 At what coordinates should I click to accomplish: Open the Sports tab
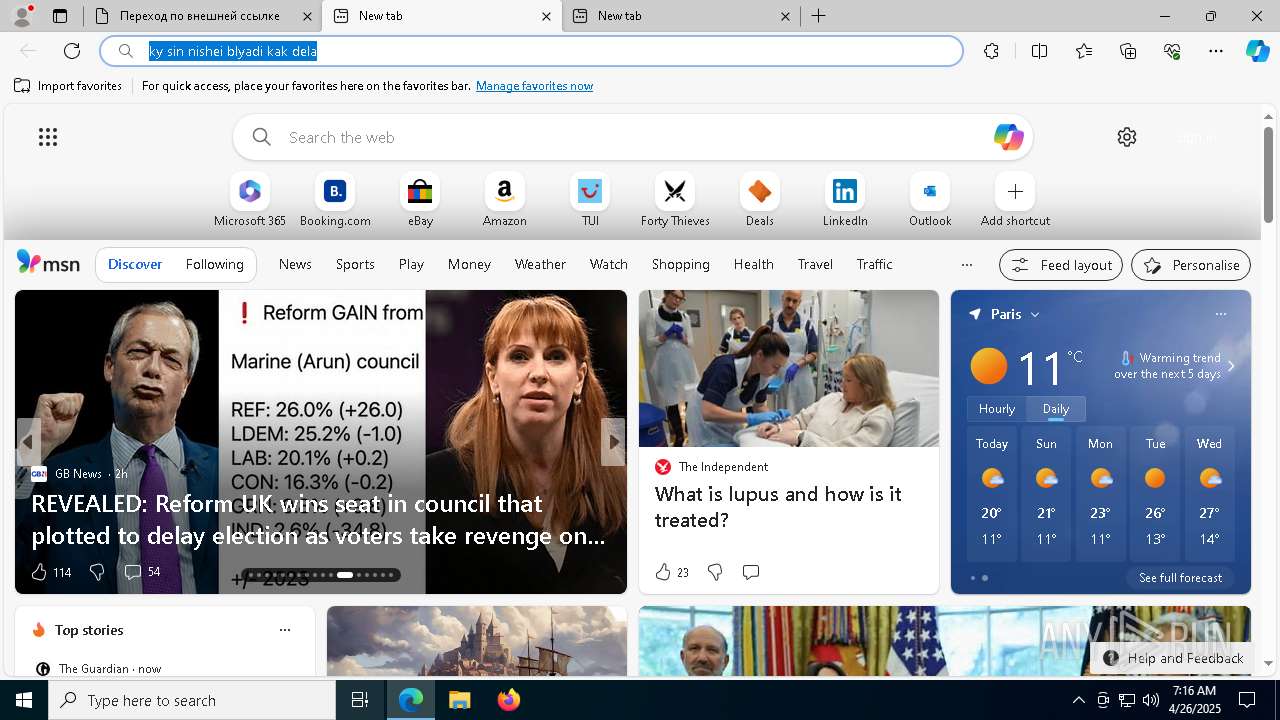coord(355,264)
